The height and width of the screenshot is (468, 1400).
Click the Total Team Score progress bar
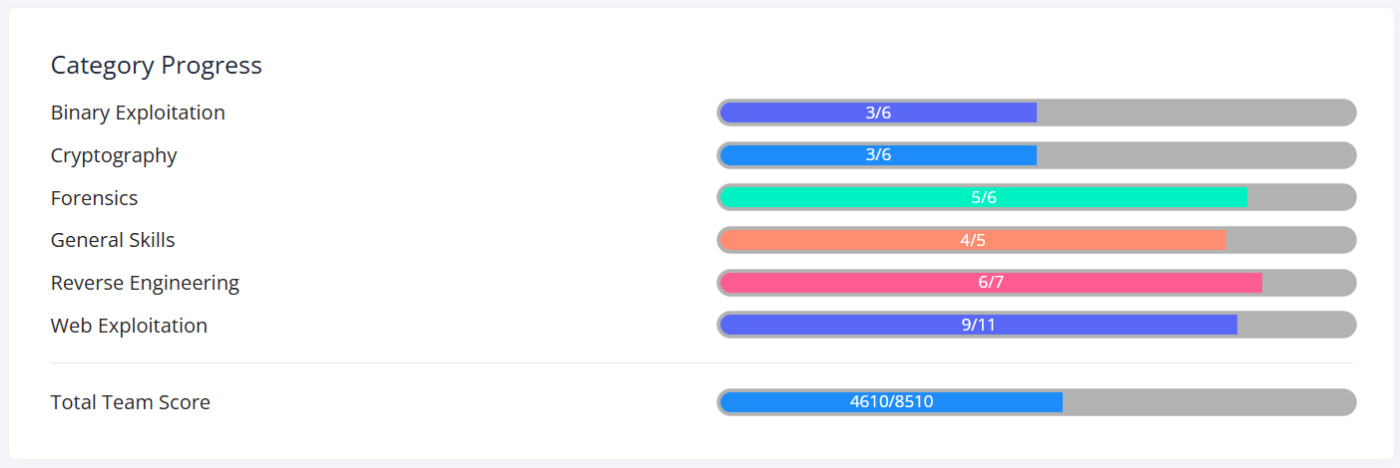(x=1036, y=402)
